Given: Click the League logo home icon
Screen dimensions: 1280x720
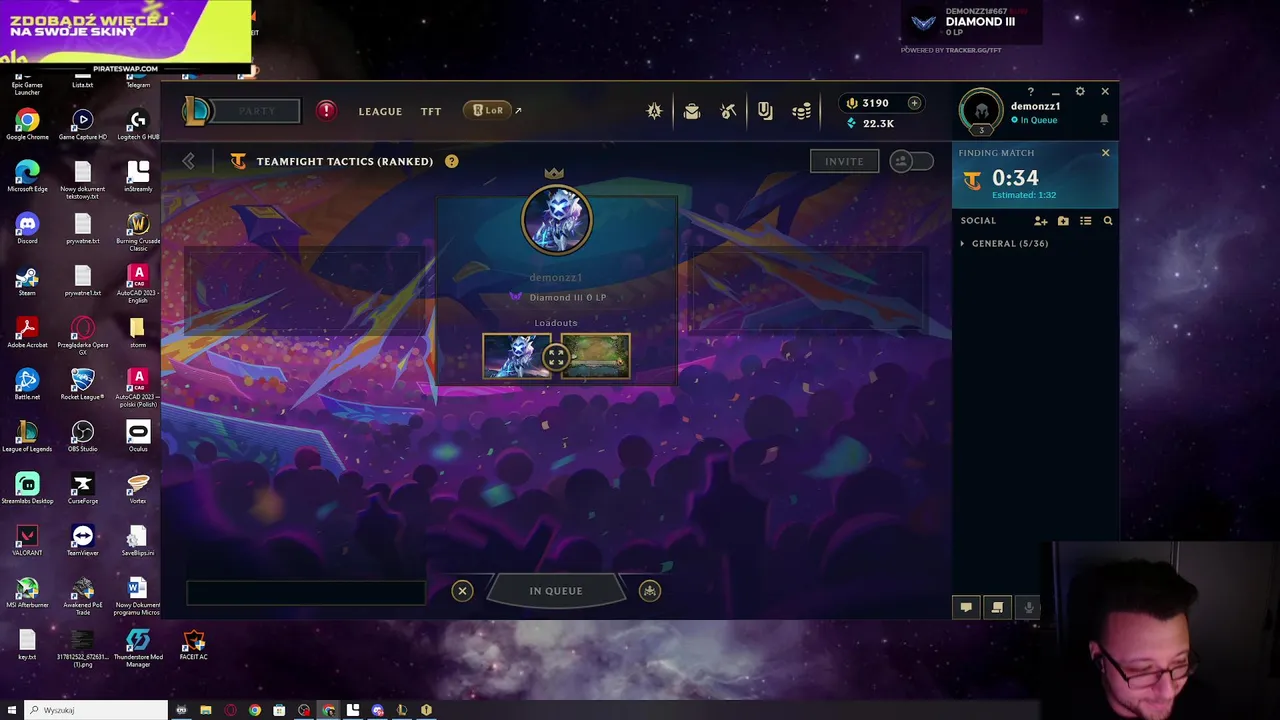Looking at the screenshot, I should [198, 110].
